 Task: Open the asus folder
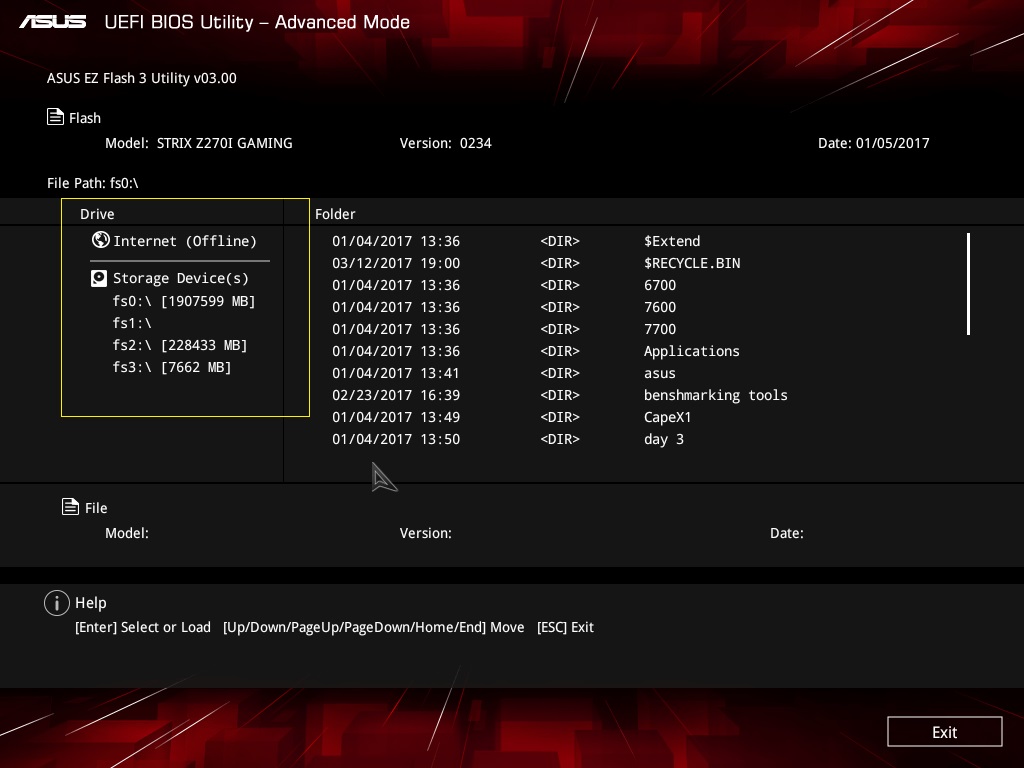click(x=660, y=374)
